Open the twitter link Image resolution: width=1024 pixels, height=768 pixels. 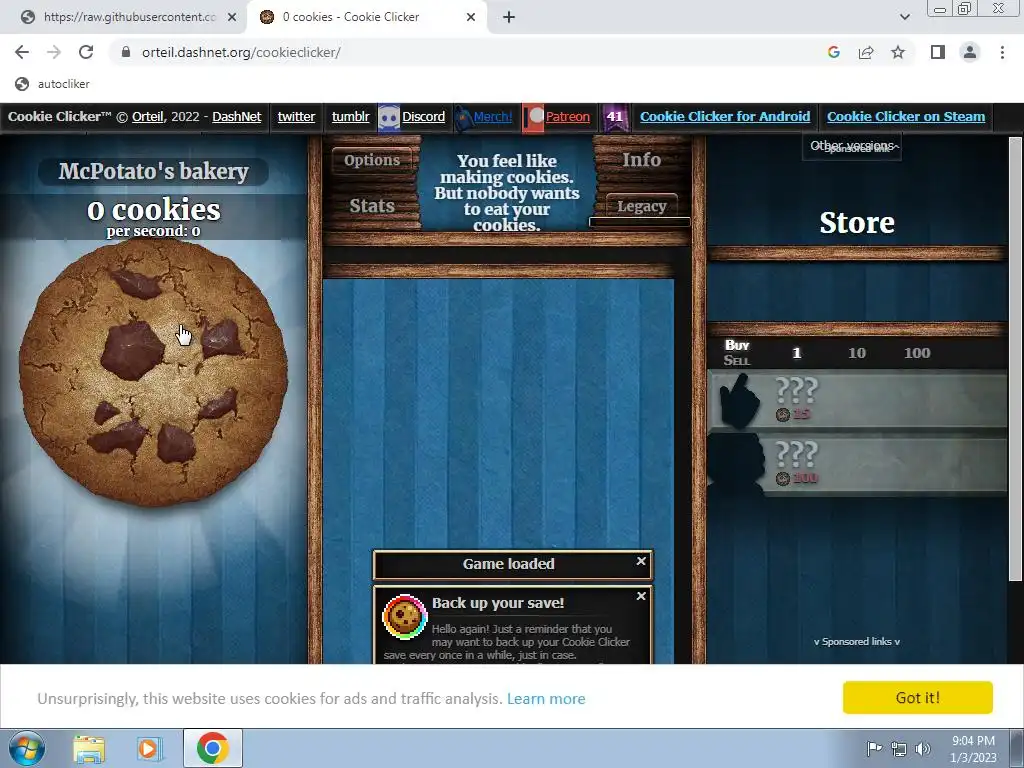(x=296, y=117)
